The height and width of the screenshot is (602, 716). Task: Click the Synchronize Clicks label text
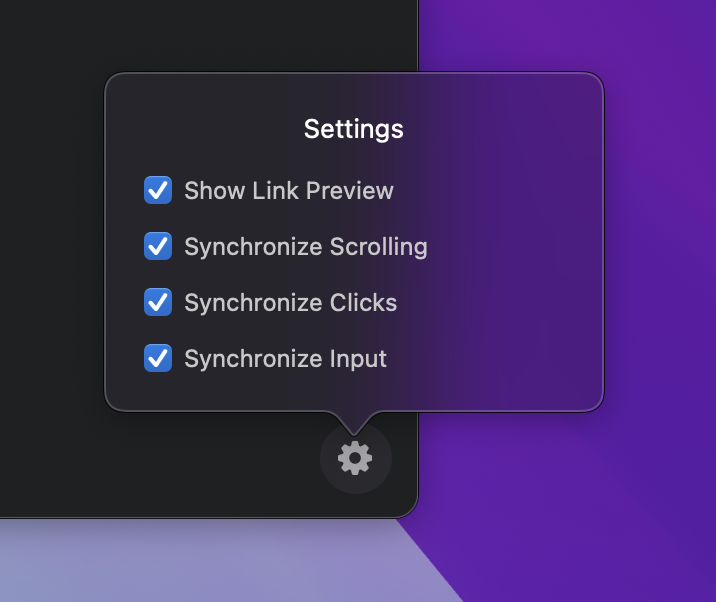pyautogui.click(x=290, y=303)
